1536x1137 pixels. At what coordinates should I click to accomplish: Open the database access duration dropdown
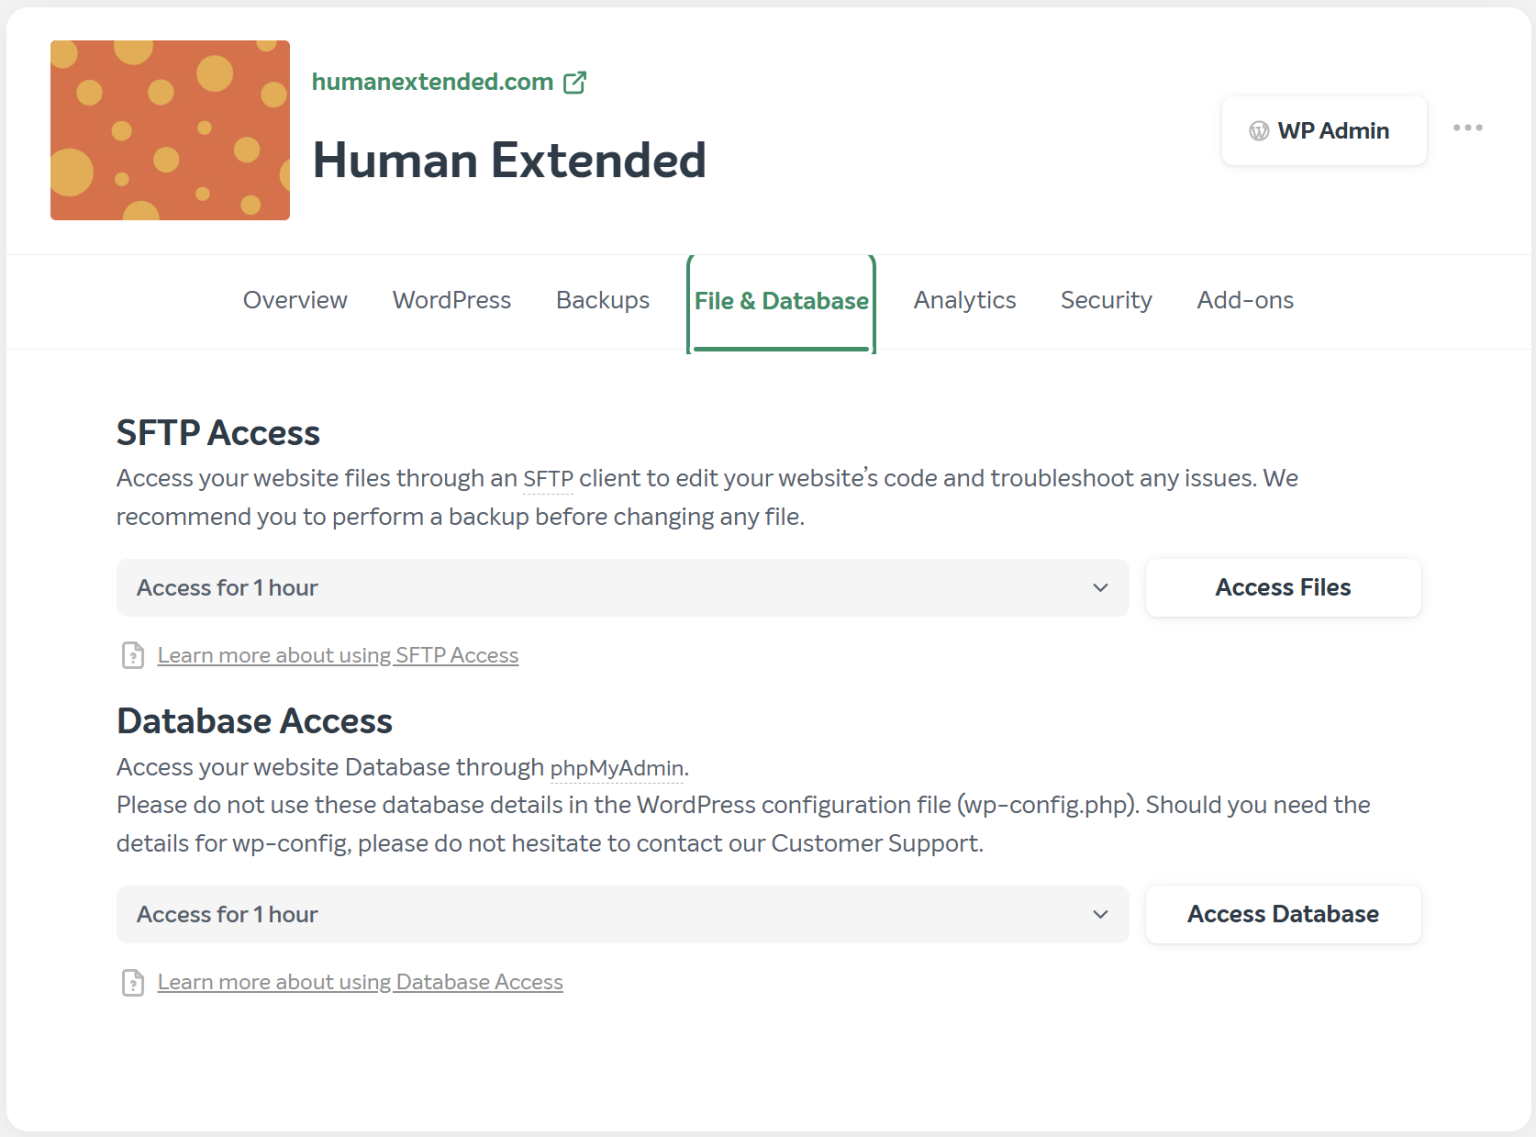[622, 914]
